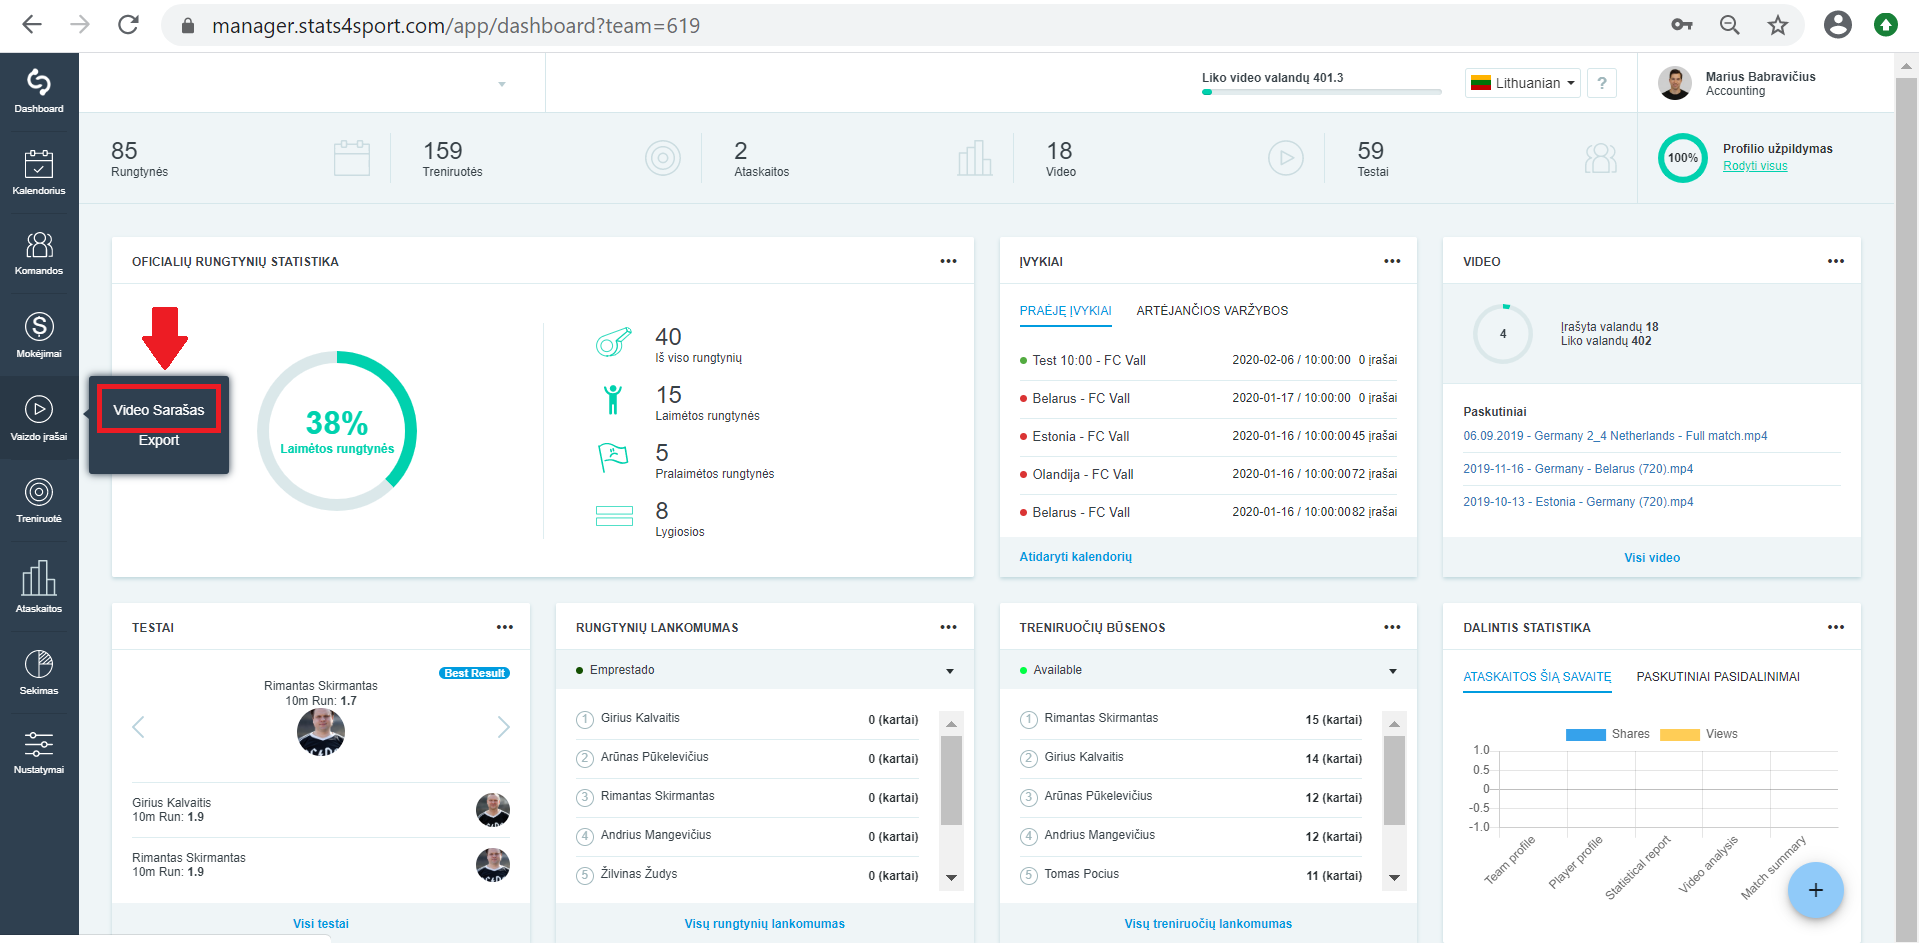Click the browser zoom magnifier icon

1729,25
